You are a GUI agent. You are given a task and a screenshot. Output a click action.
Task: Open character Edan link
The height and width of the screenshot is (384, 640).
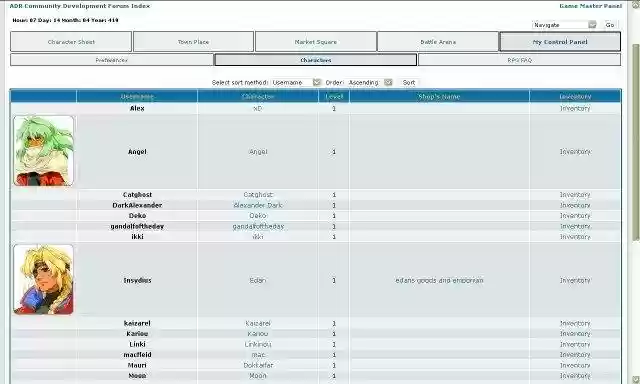pos(258,281)
